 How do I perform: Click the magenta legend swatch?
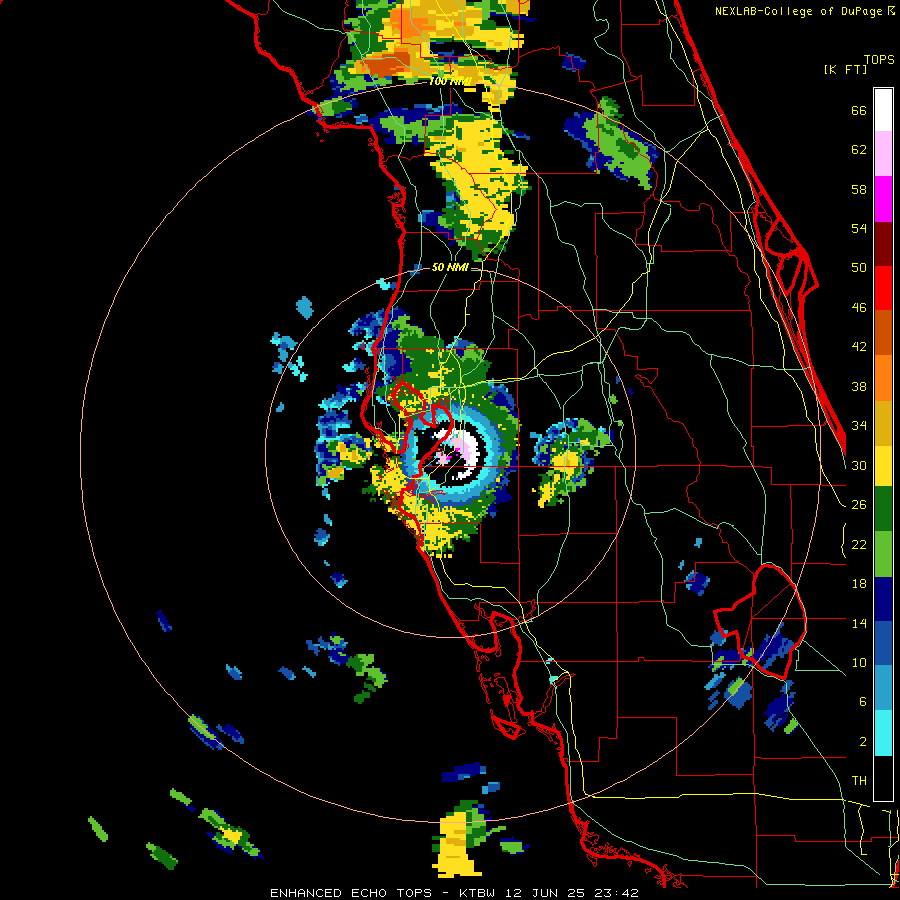[883, 199]
